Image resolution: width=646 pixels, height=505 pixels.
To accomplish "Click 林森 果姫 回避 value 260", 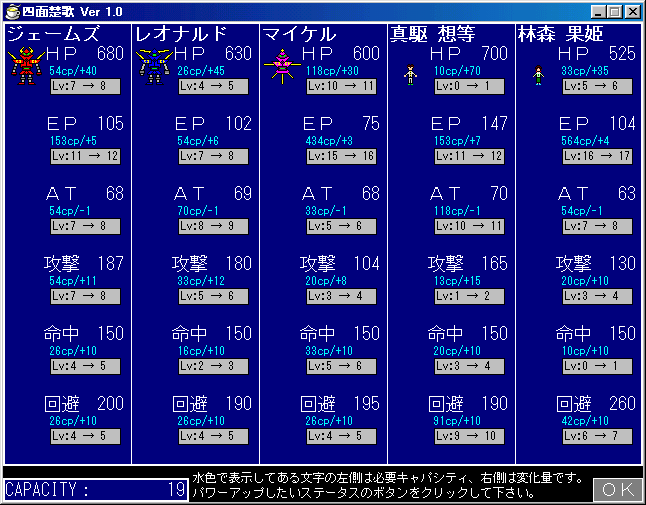I will click(x=622, y=404).
